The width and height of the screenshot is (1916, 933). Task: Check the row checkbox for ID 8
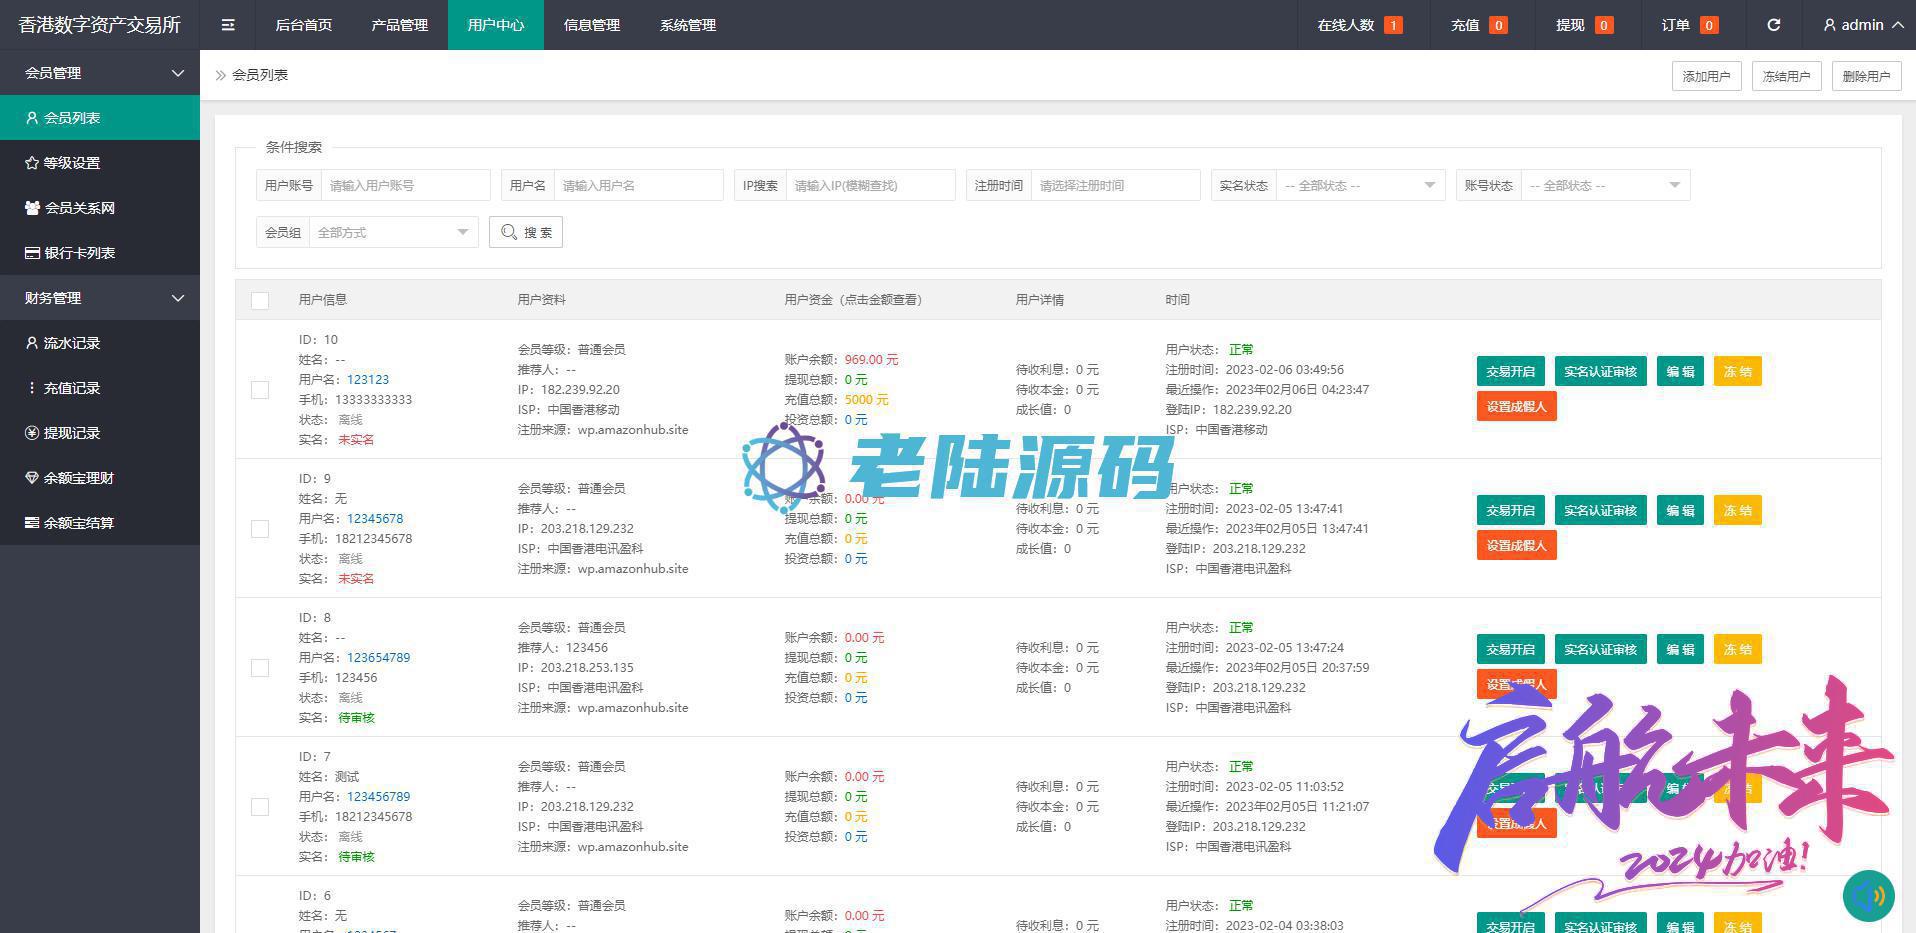click(260, 668)
